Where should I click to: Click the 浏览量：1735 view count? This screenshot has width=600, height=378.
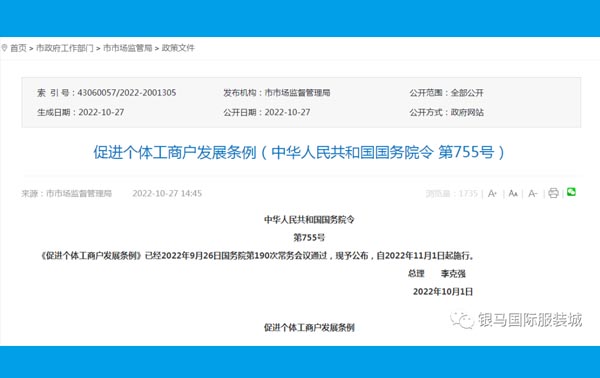(x=452, y=194)
